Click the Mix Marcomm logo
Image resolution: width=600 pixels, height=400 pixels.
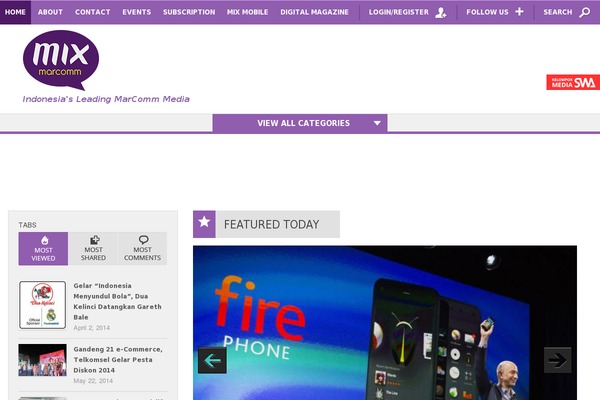click(61, 60)
